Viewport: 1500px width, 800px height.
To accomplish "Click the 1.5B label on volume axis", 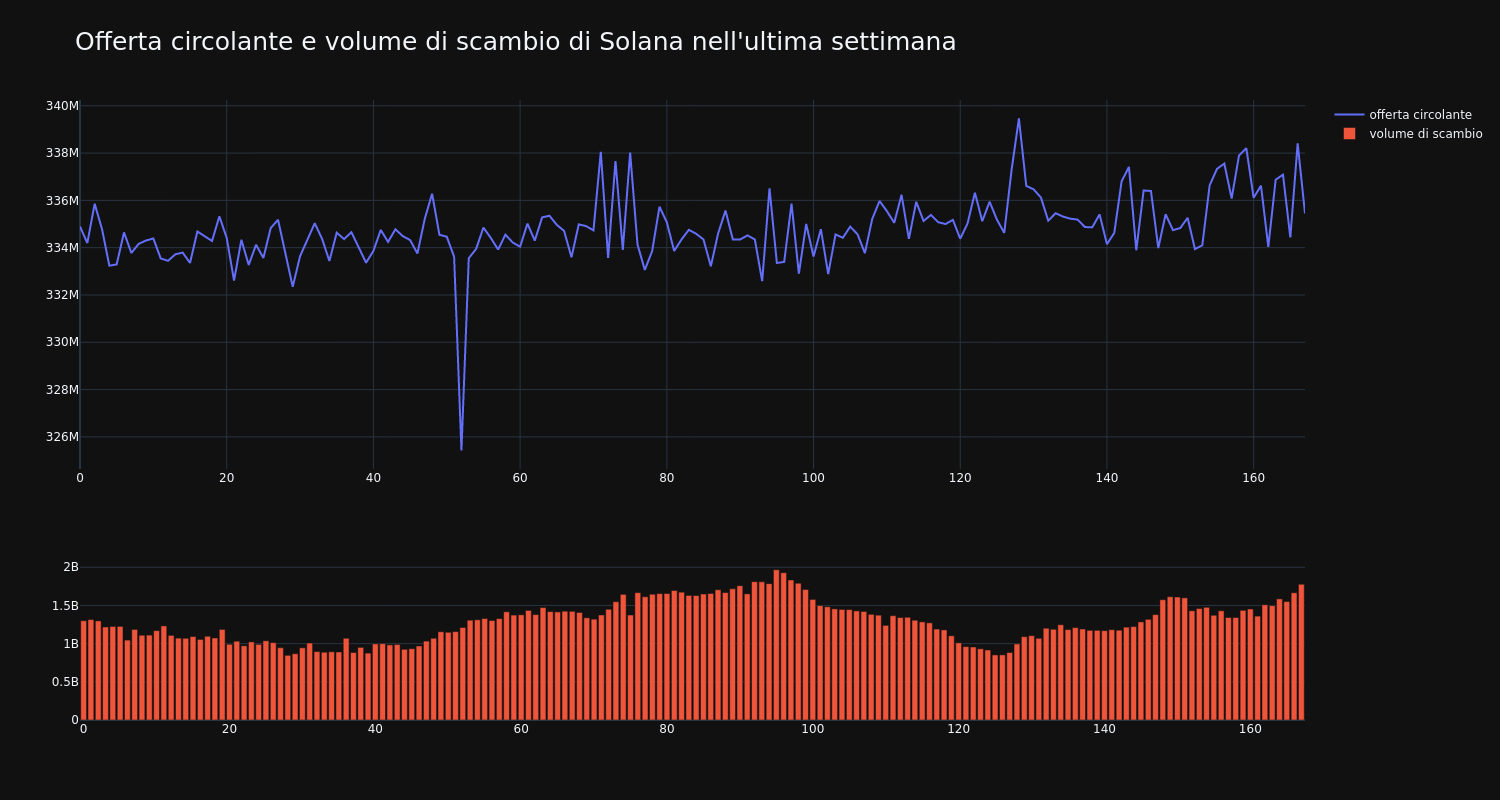I will coord(64,606).
